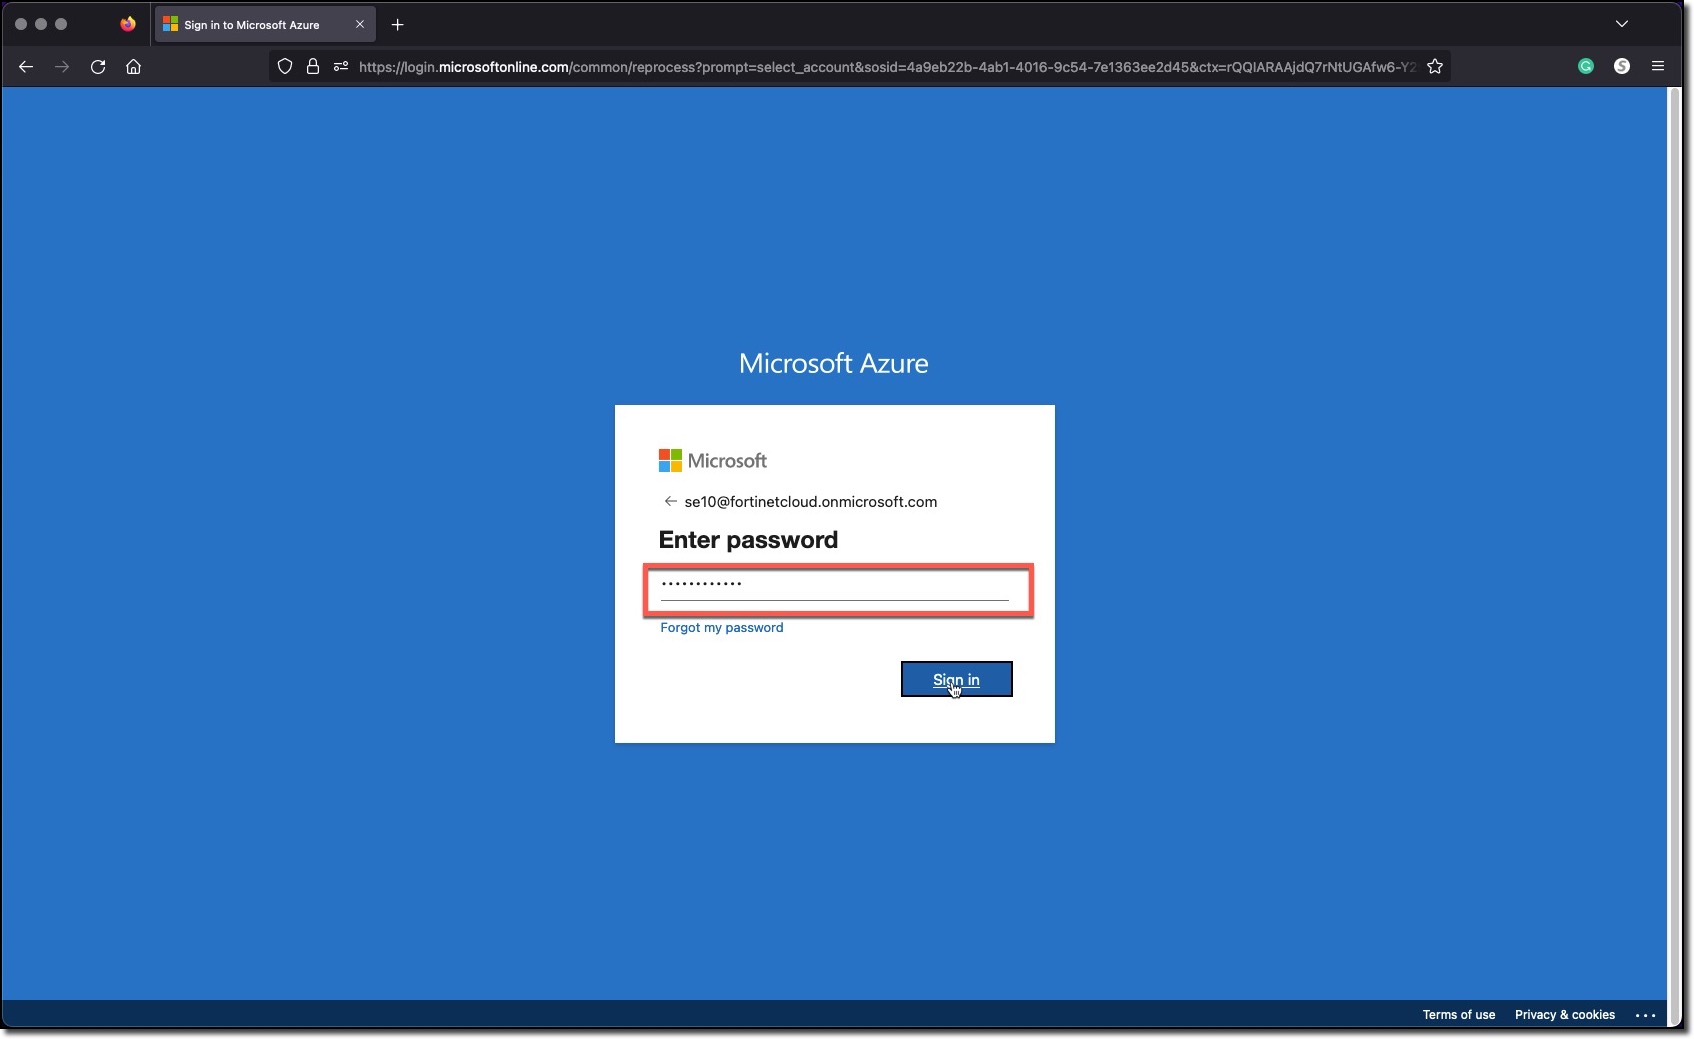Expand the list all tabs chevron
Screen dimensions: 1694x1039
pos(1622,24)
